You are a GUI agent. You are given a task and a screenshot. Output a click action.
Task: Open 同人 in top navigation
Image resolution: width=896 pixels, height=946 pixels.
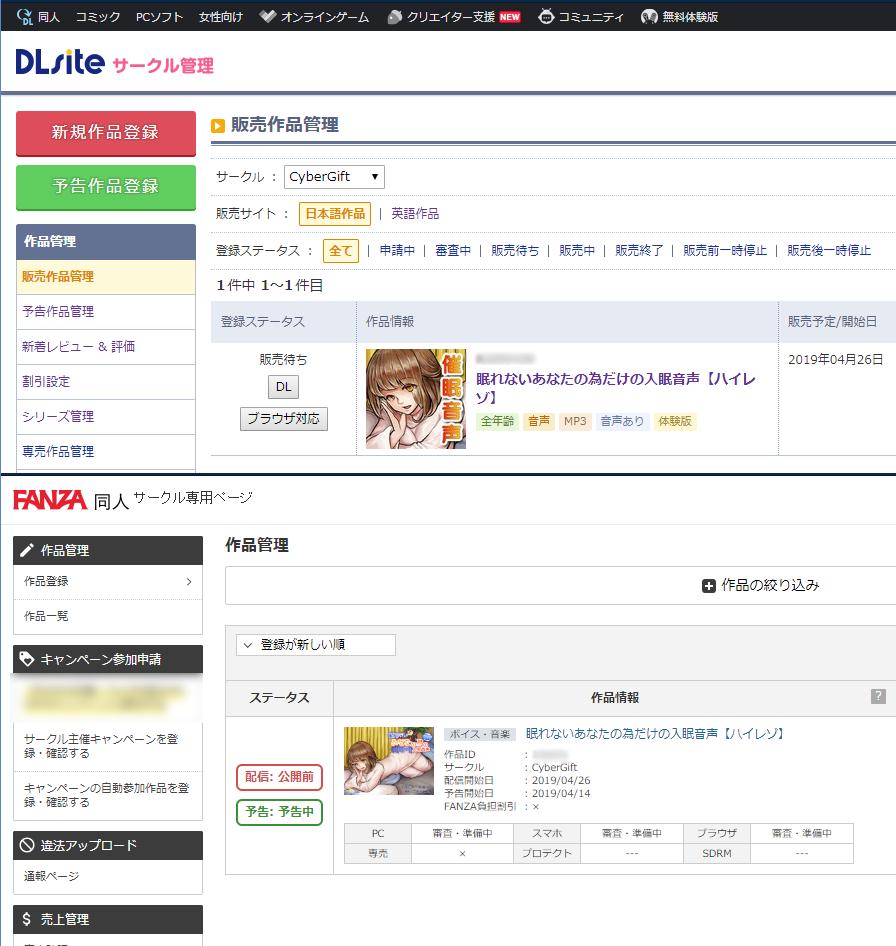pos(49,17)
